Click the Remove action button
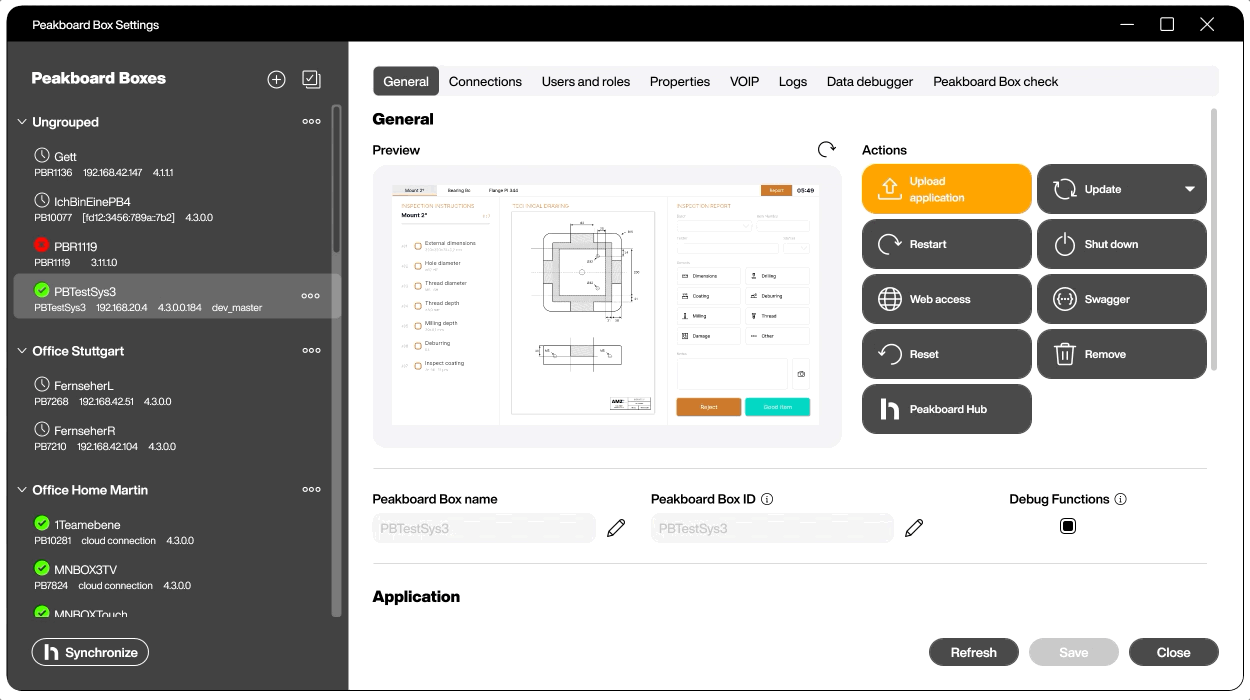The width and height of the screenshot is (1250, 700). tap(1121, 354)
